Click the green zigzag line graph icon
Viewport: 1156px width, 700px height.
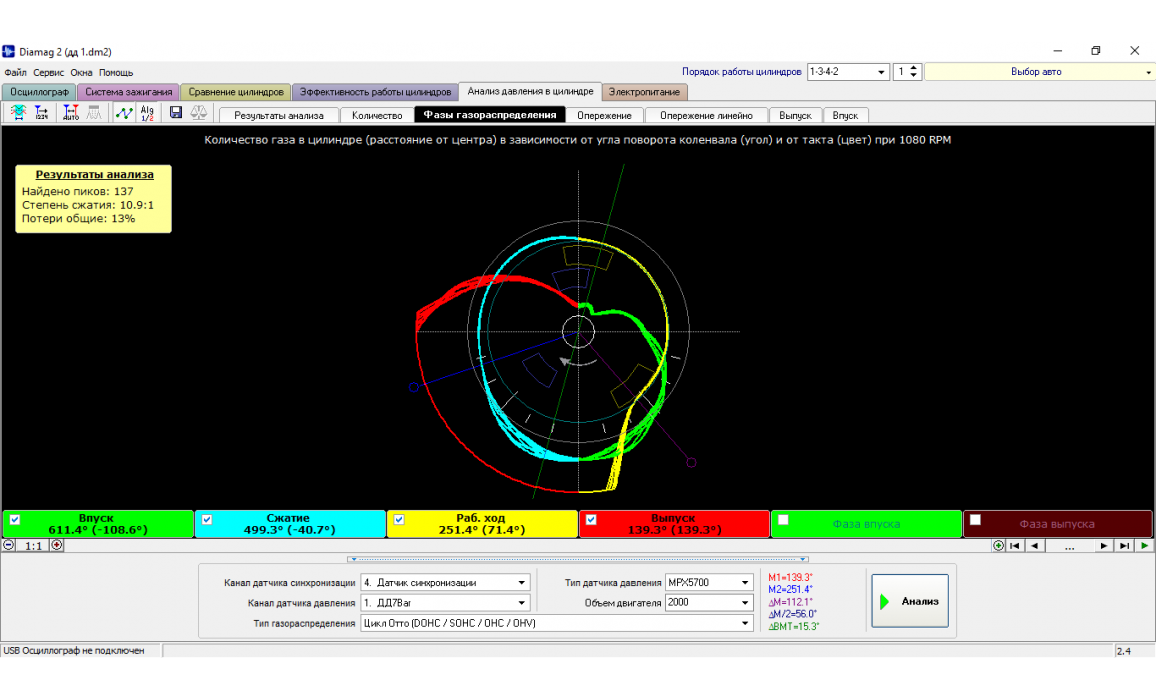coord(123,113)
